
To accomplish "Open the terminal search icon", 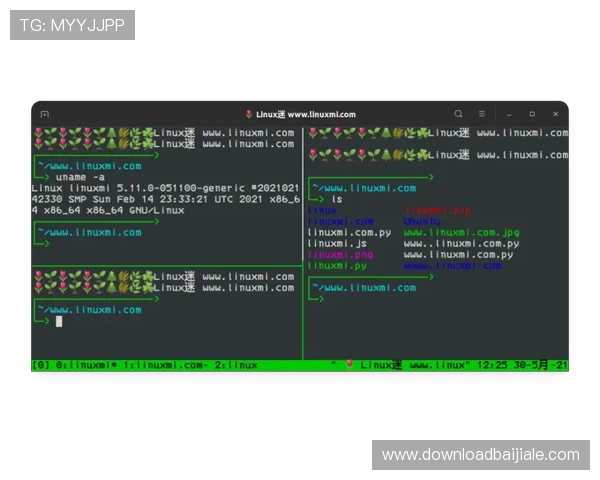I will coord(459,114).
